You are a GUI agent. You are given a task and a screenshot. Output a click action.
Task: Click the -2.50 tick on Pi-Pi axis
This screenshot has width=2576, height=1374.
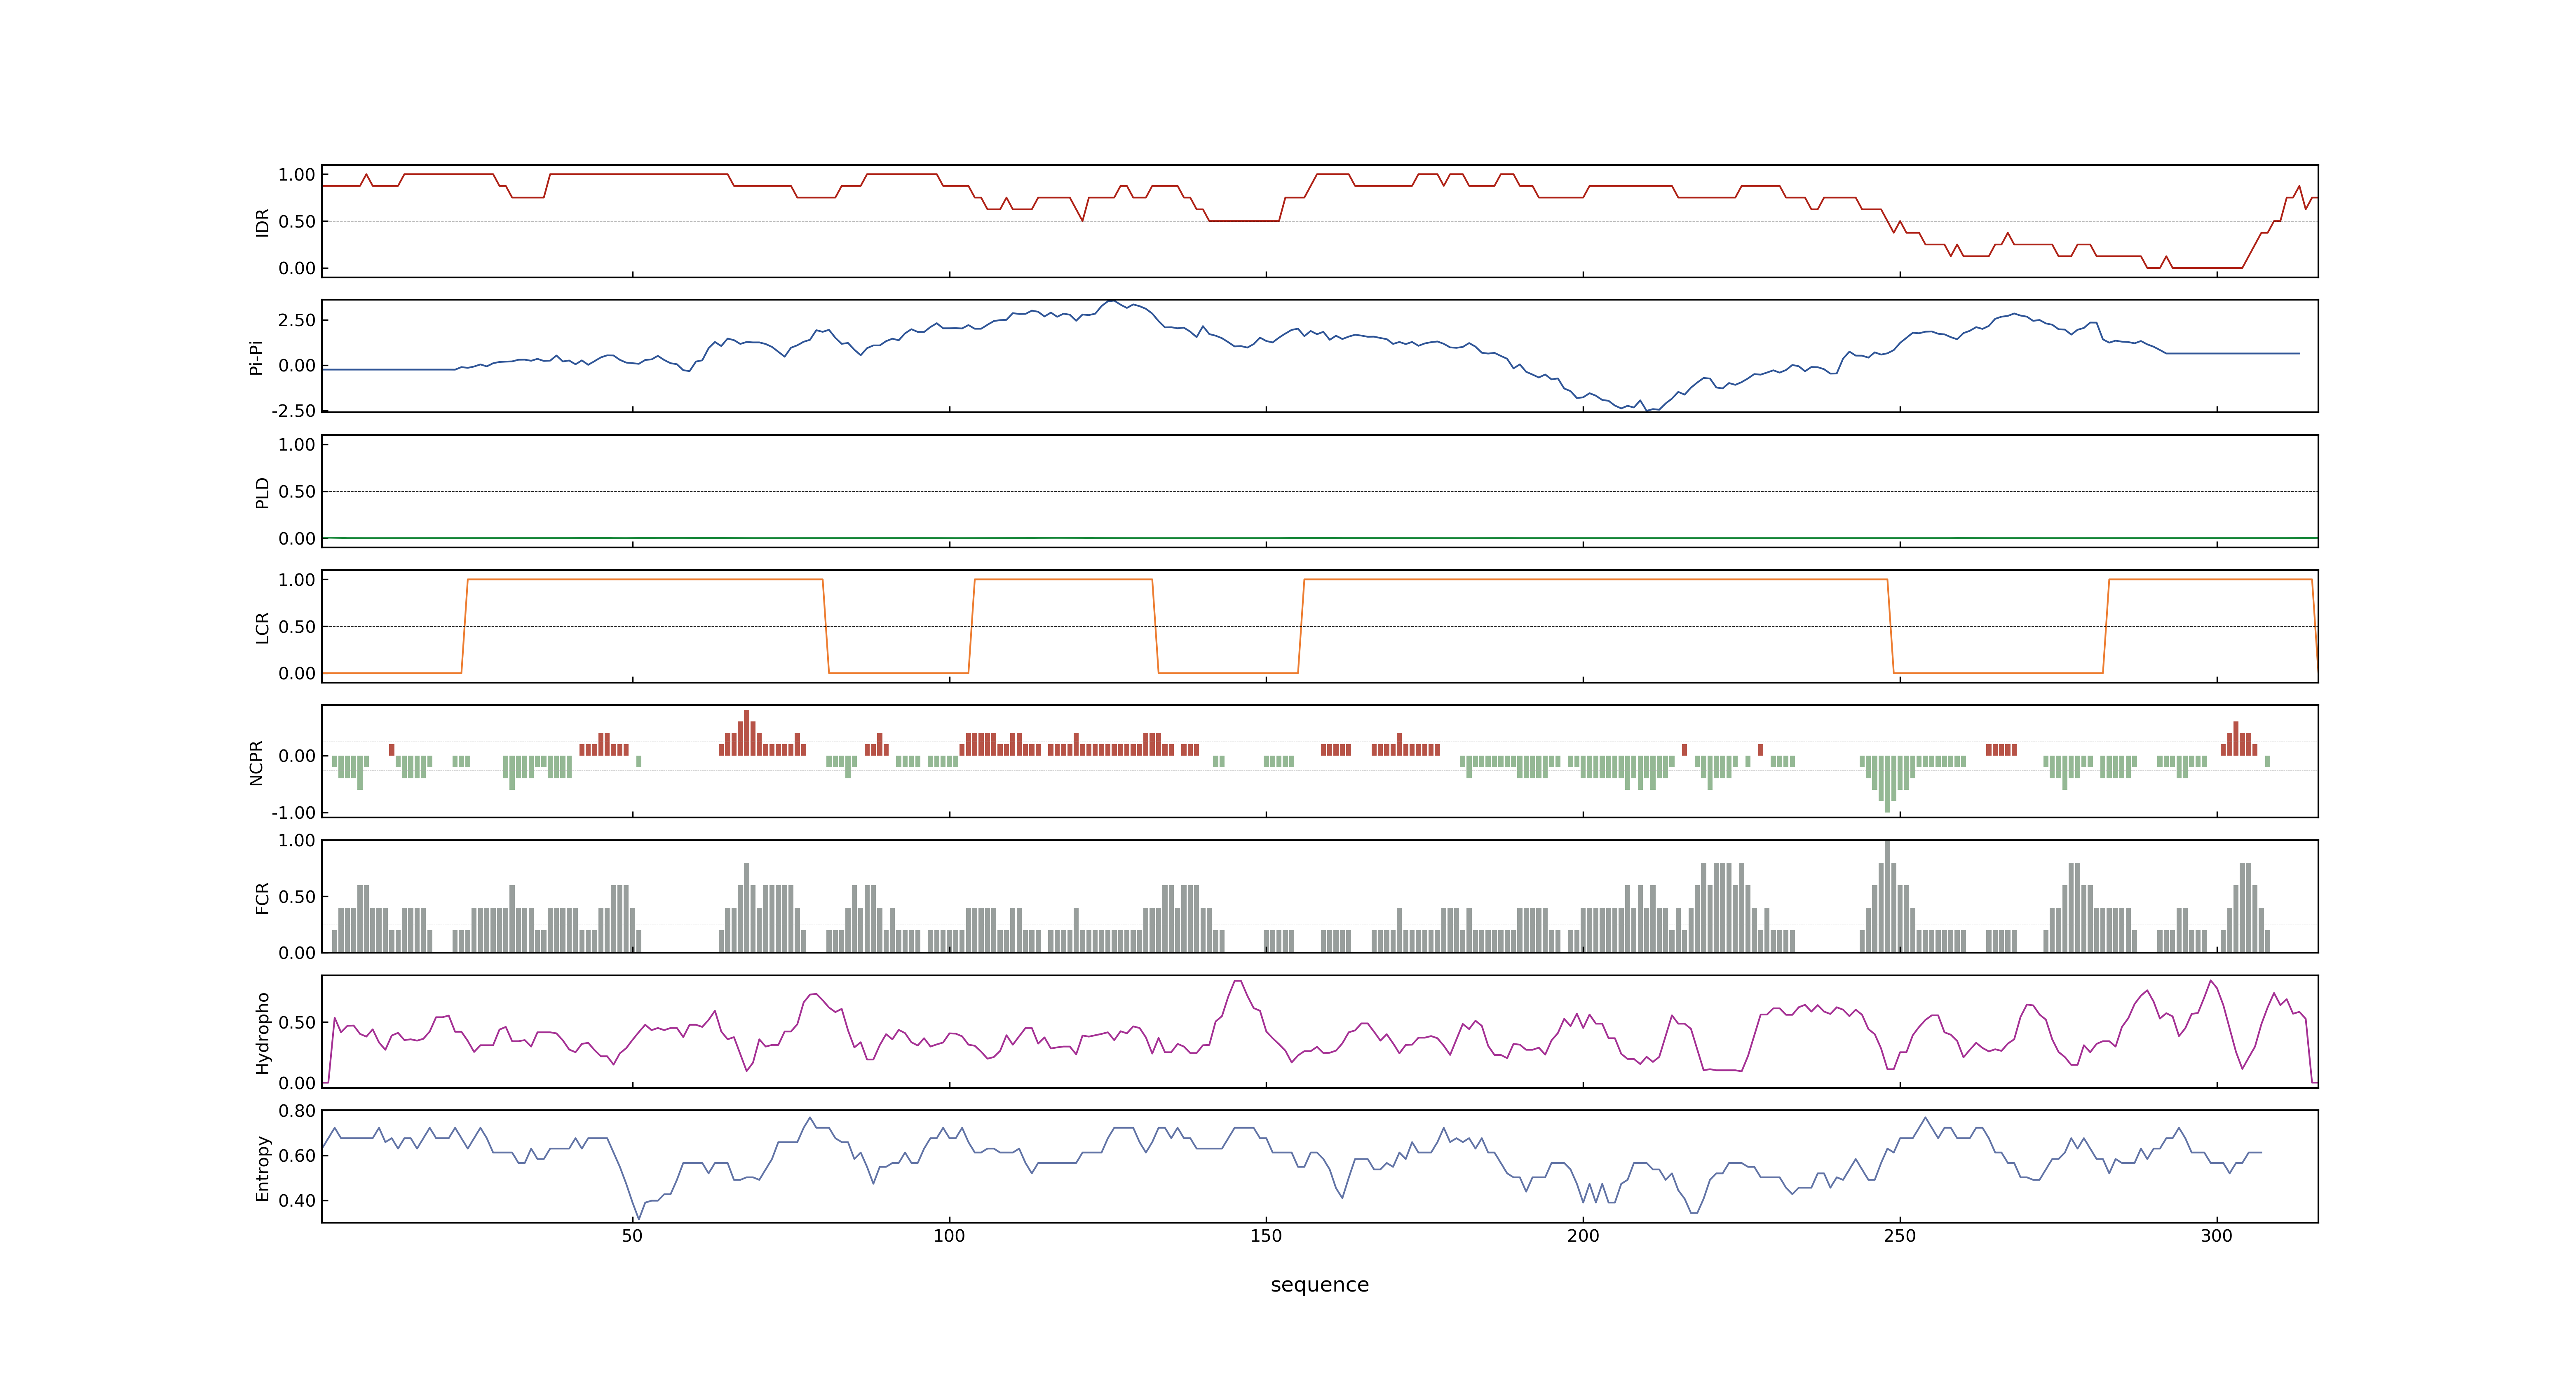click(x=293, y=411)
